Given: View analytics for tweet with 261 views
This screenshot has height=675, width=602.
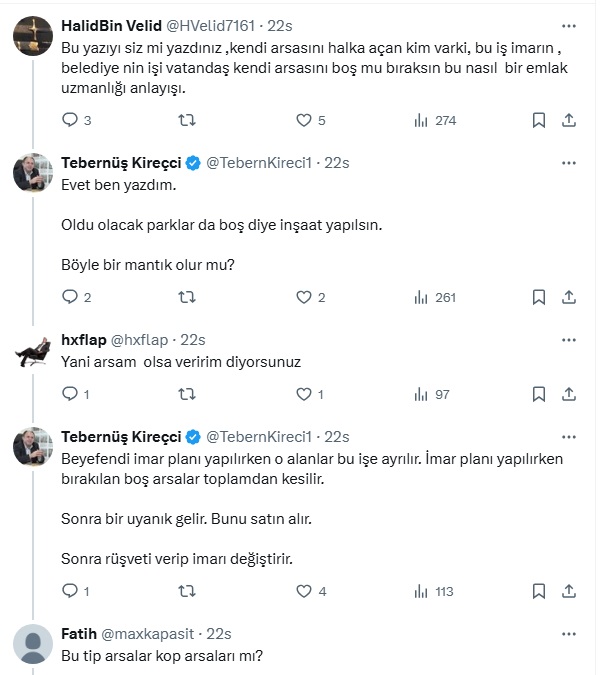Looking at the screenshot, I should (434, 297).
